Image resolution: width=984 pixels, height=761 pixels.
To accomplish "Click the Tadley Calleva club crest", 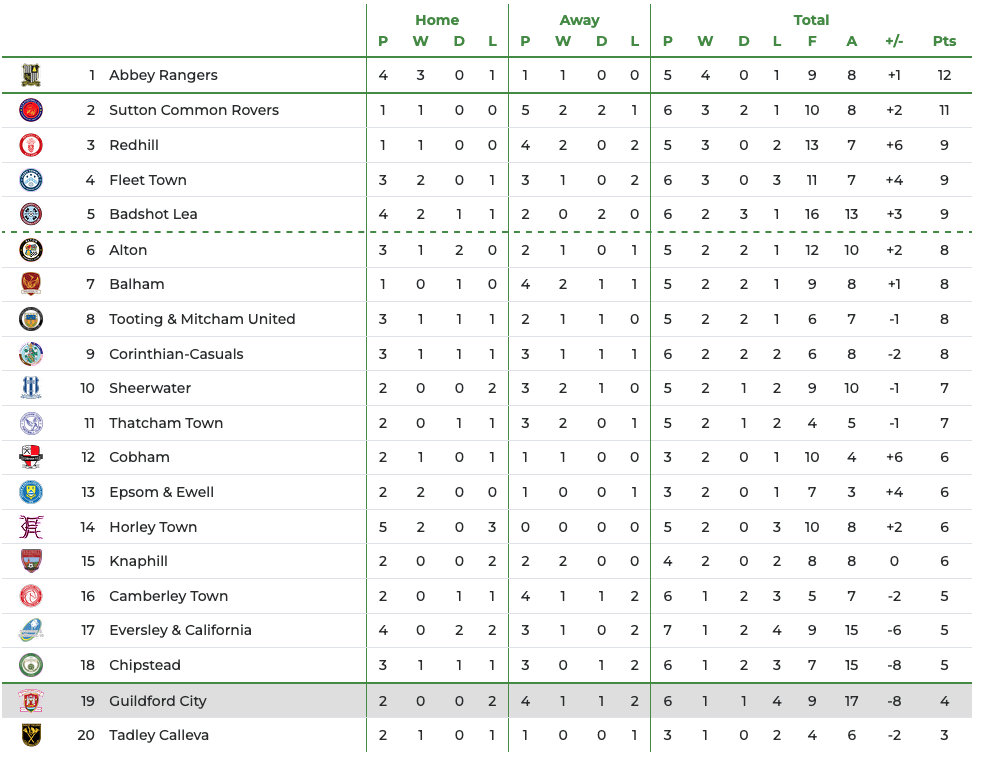I will (x=31, y=735).
